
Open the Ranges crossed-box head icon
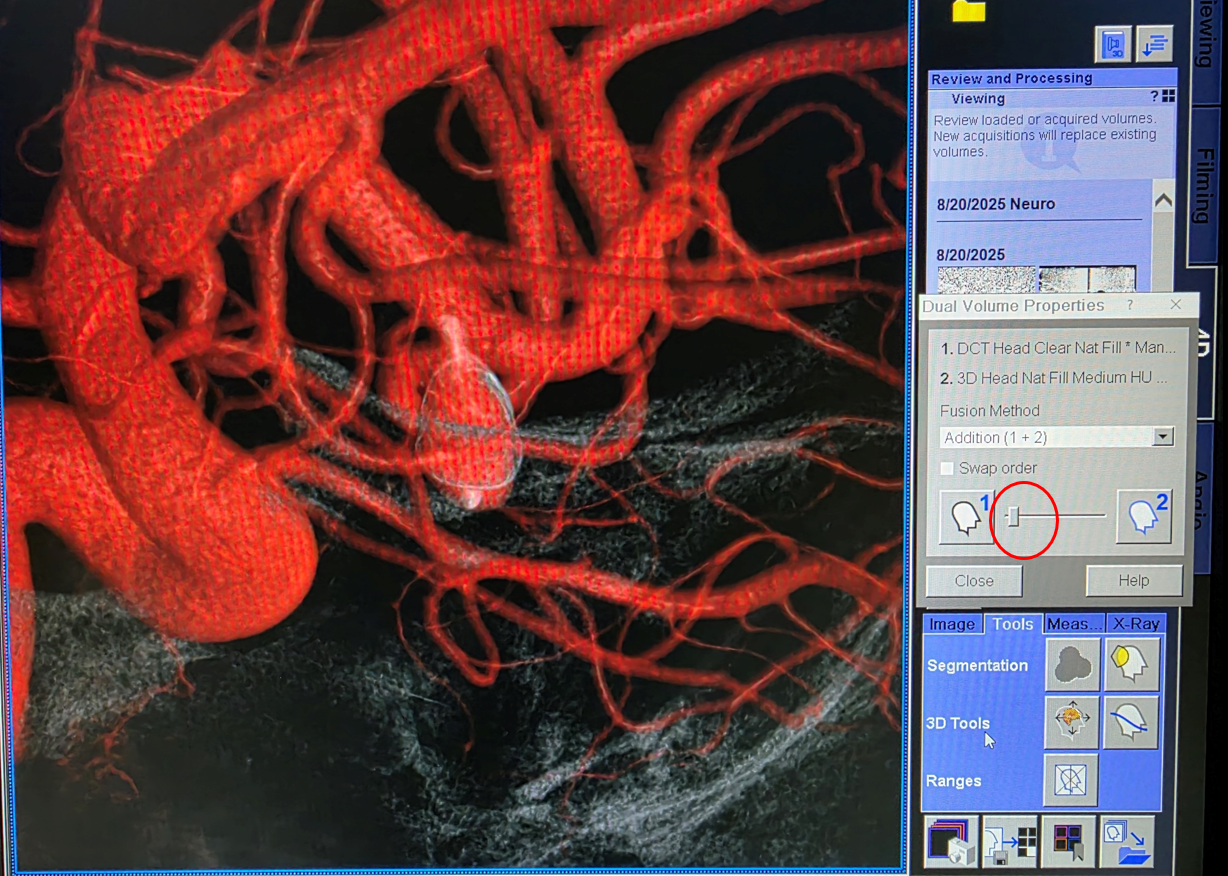pos(1072,781)
